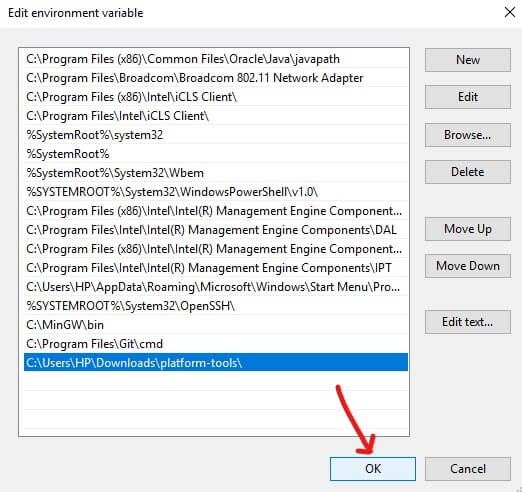Image resolution: width=522 pixels, height=492 pixels.
Task: Select the WindowsPowerShell v1.0 path
Action: [216, 192]
